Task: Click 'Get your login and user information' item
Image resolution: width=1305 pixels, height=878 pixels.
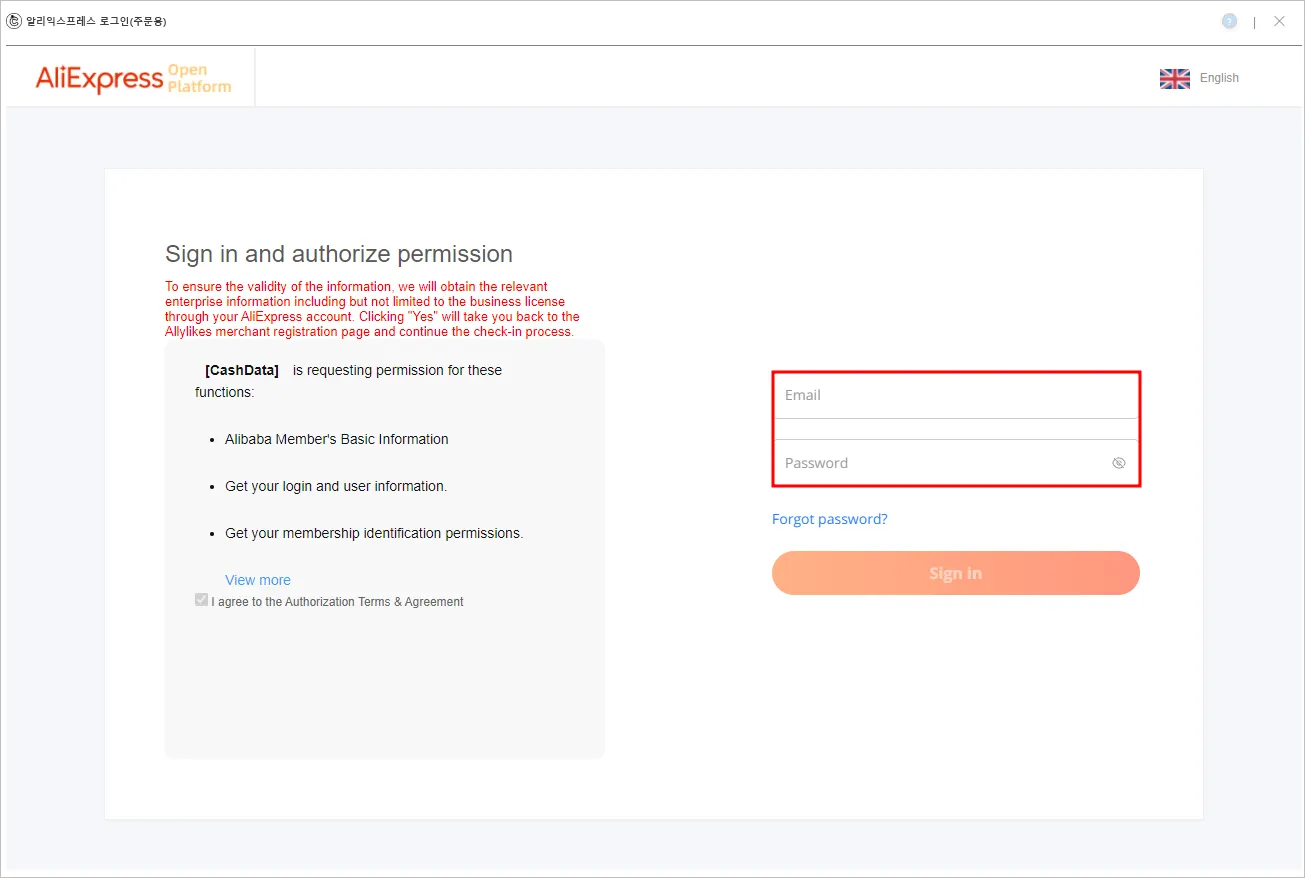Action: click(x=336, y=486)
